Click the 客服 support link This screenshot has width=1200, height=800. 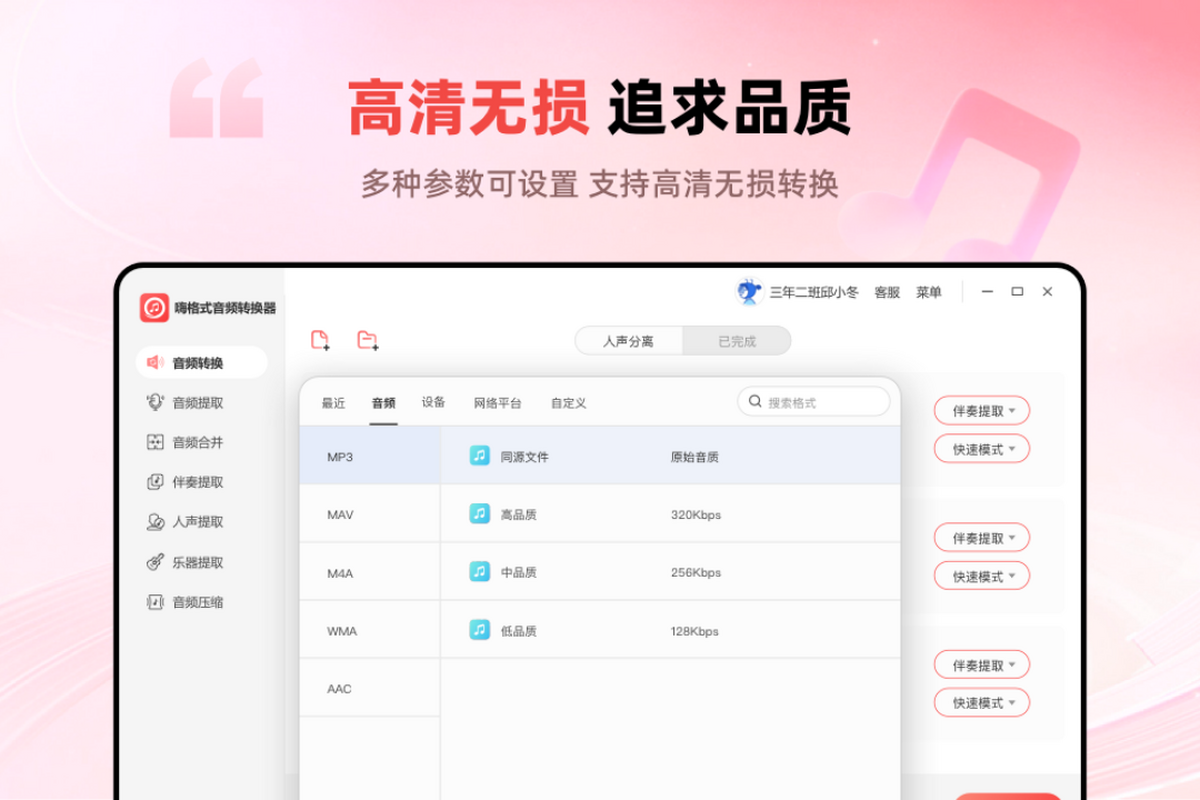click(x=886, y=292)
